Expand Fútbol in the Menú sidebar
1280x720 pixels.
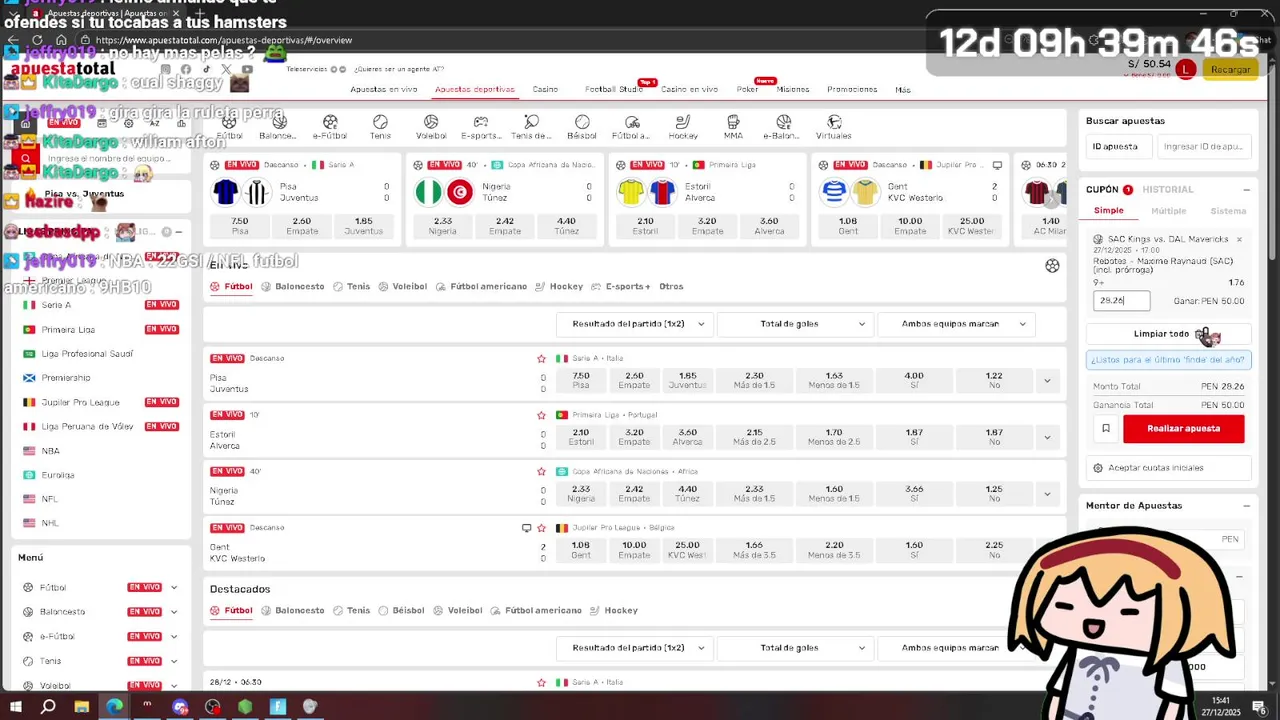(x=174, y=588)
